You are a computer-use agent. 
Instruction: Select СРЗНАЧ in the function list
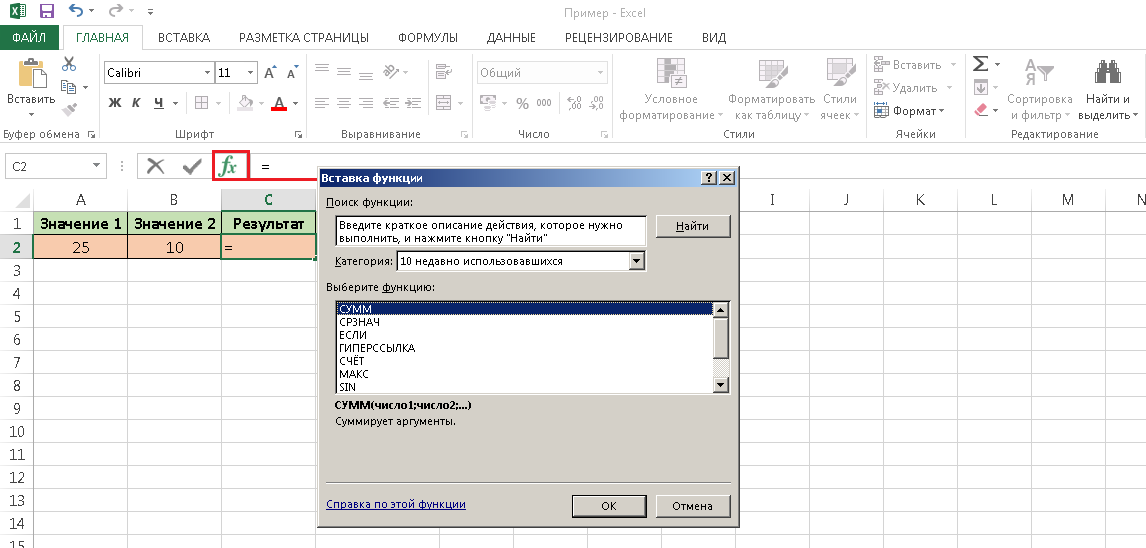click(523, 321)
